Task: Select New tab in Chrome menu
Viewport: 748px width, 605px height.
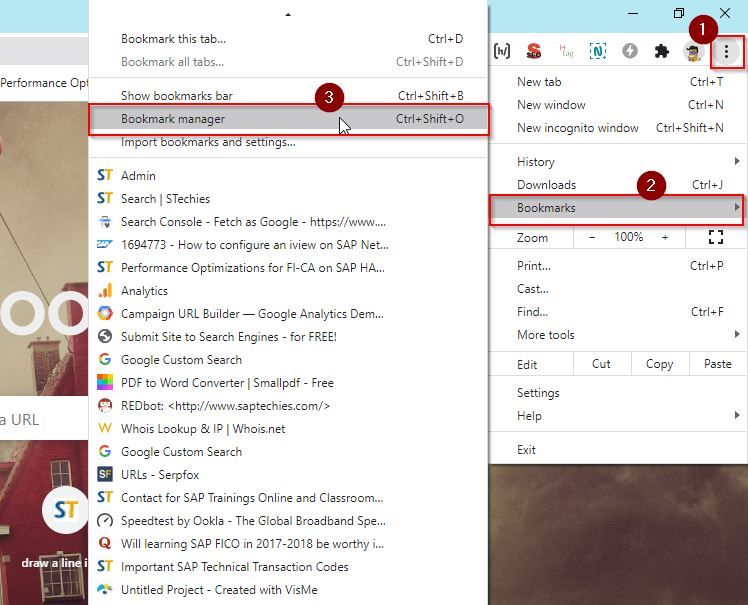Action: (x=619, y=82)
